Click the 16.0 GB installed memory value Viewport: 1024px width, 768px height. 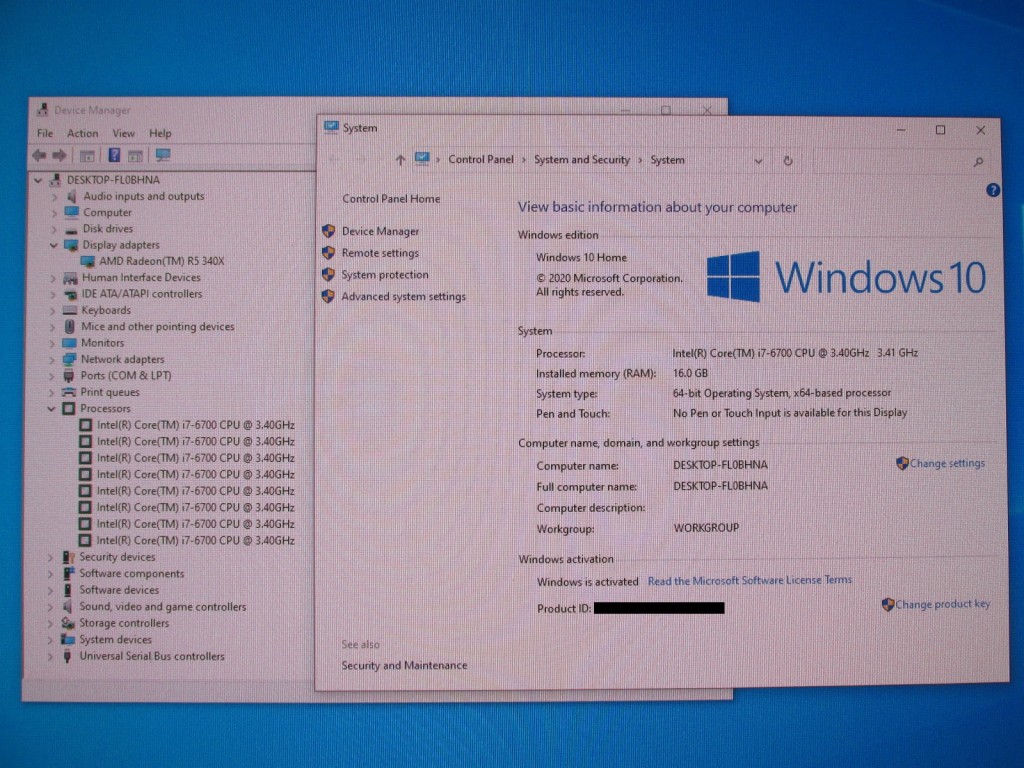click(690, 374)
